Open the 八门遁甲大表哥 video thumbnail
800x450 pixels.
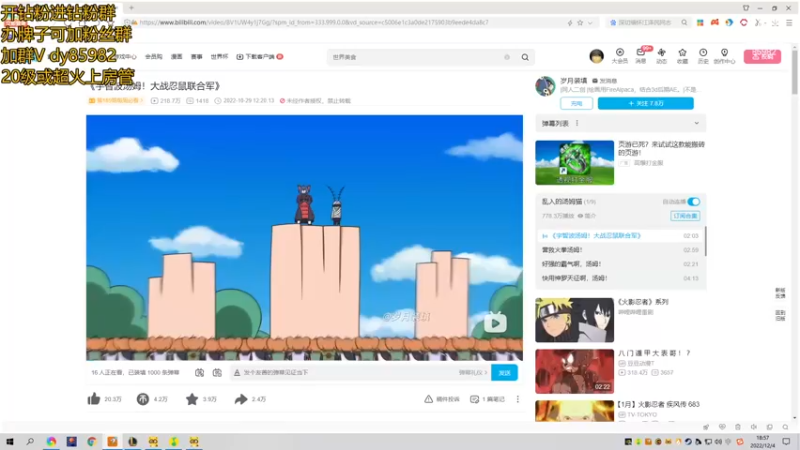pos(574,371)
